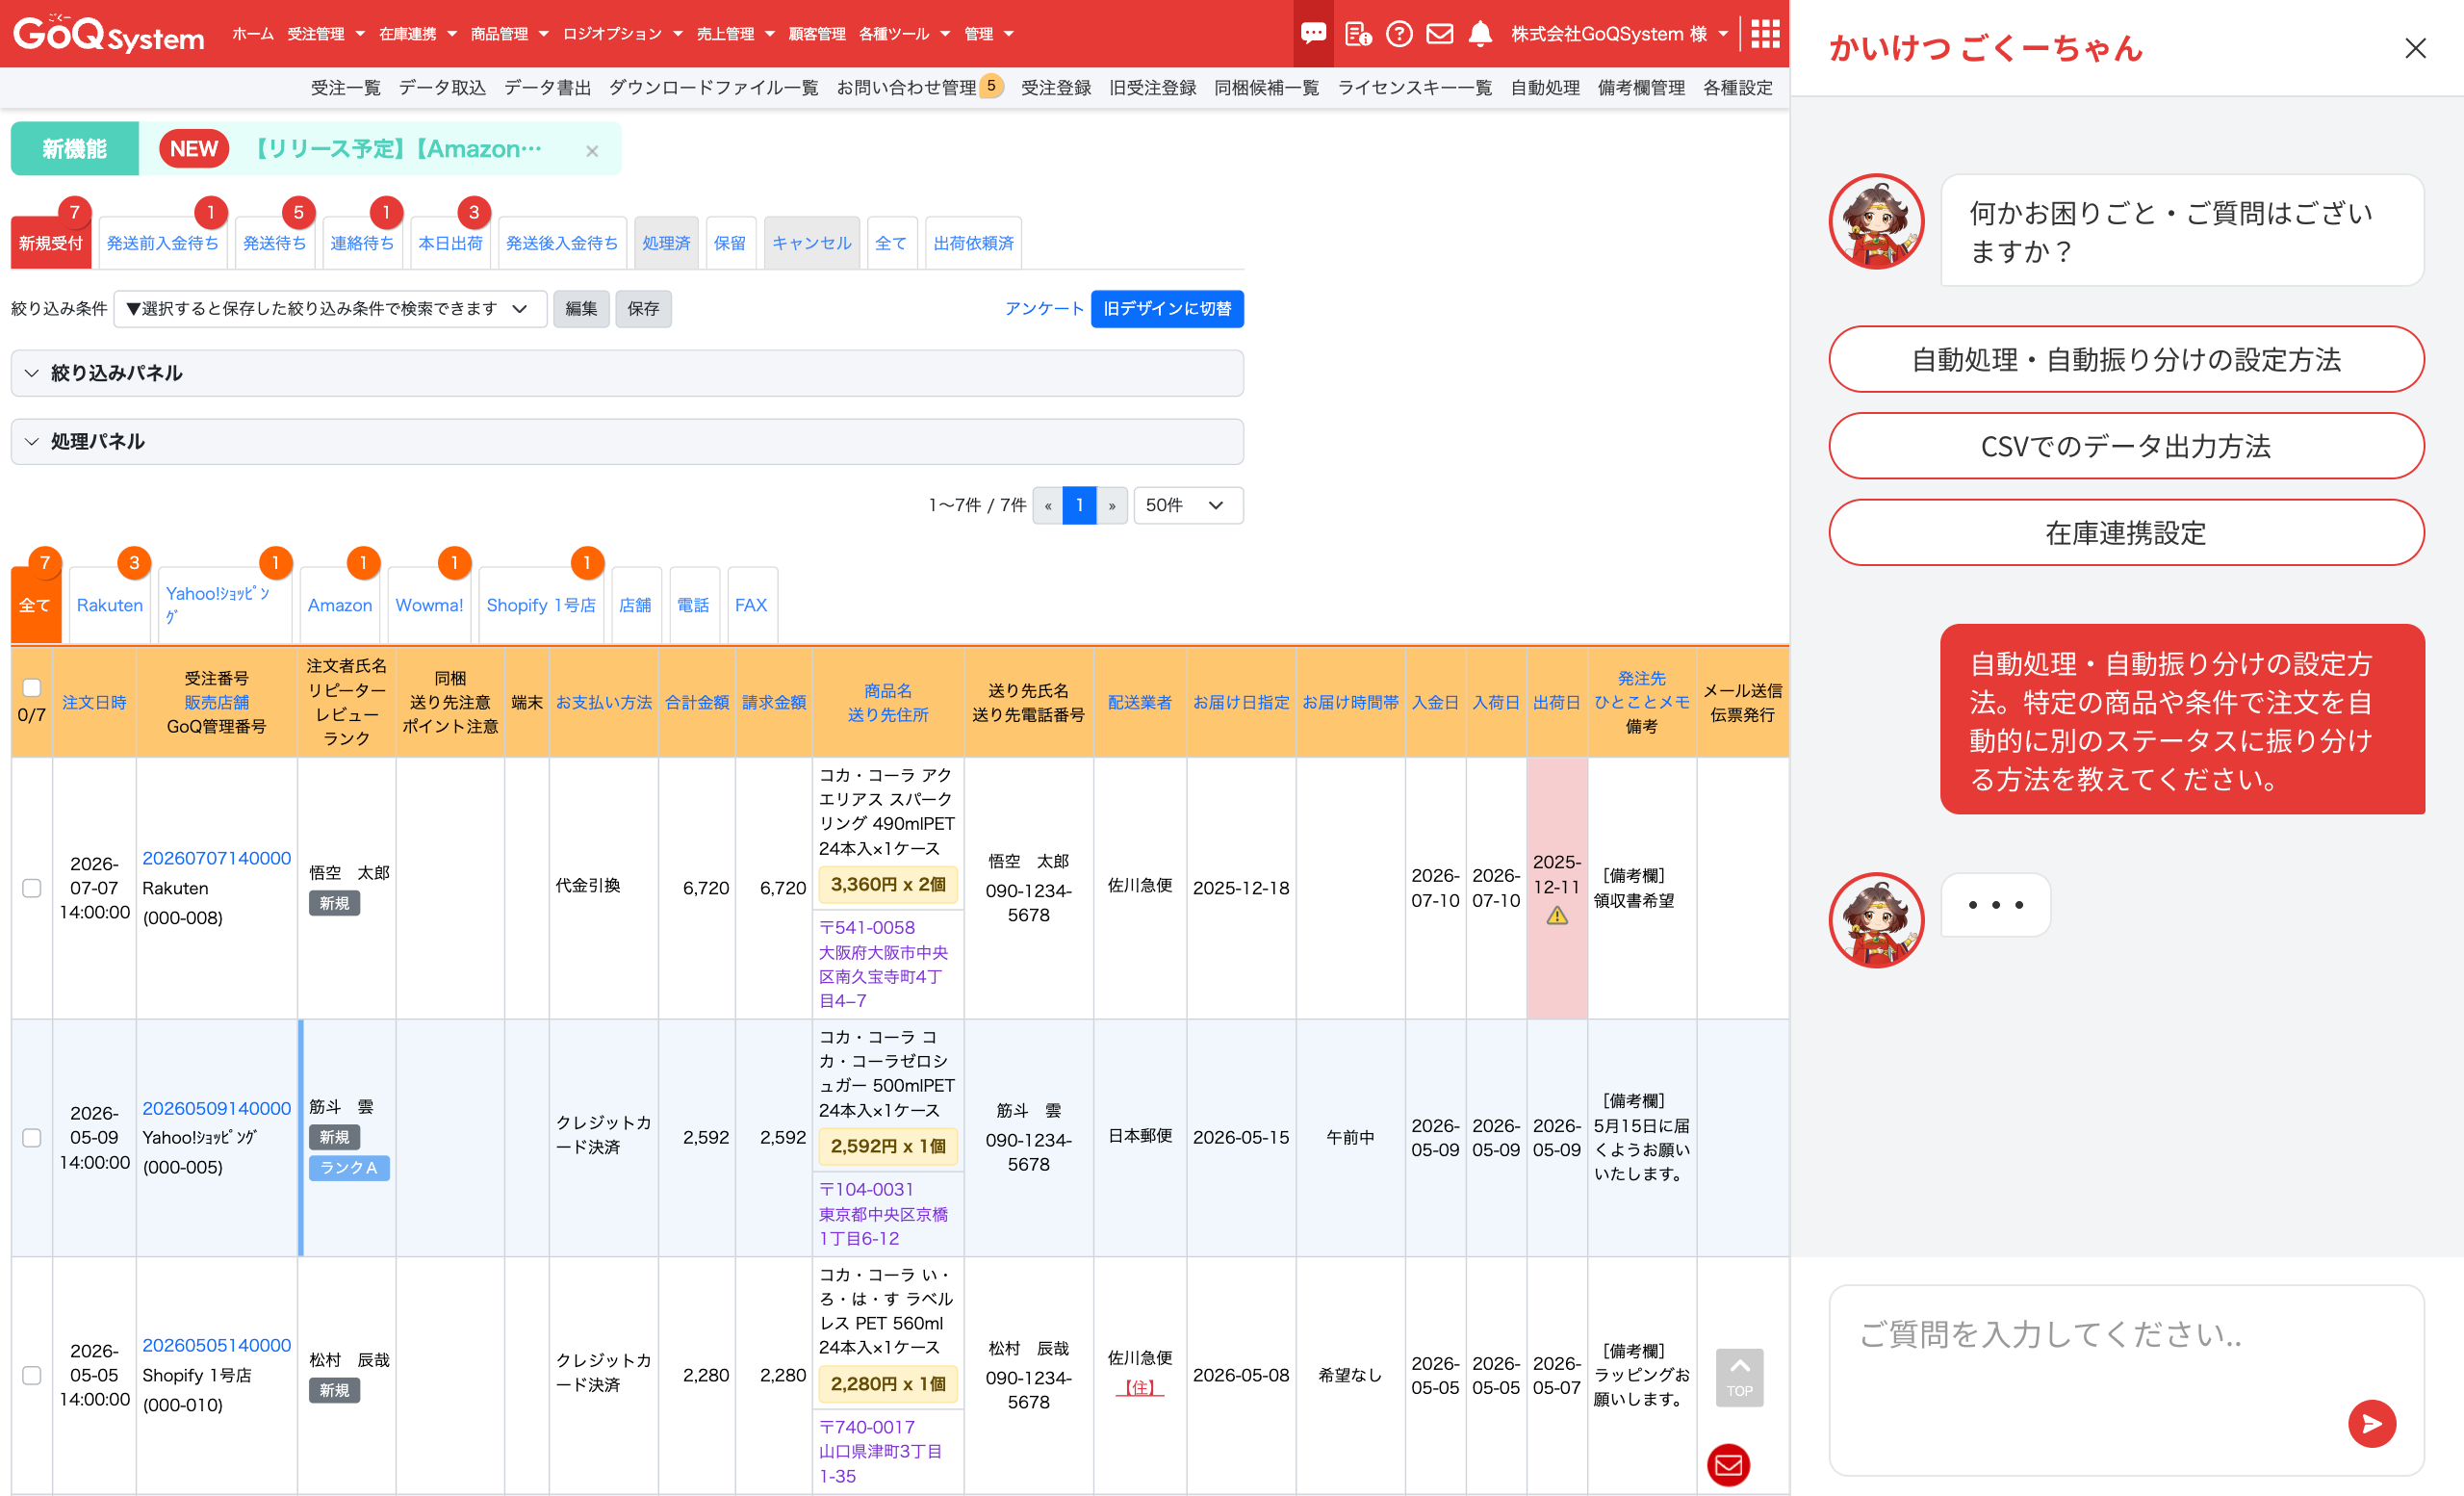The height and width of the screenshot is (1496, 2464).
Task: Open the 50件 page size dropdown
Action: [1187, 505]
